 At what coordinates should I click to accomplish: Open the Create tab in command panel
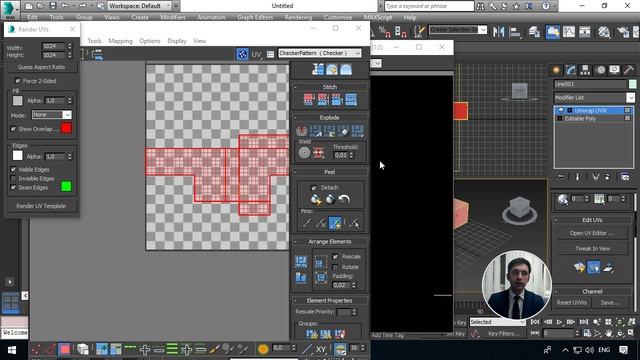[x=556, y=70]
